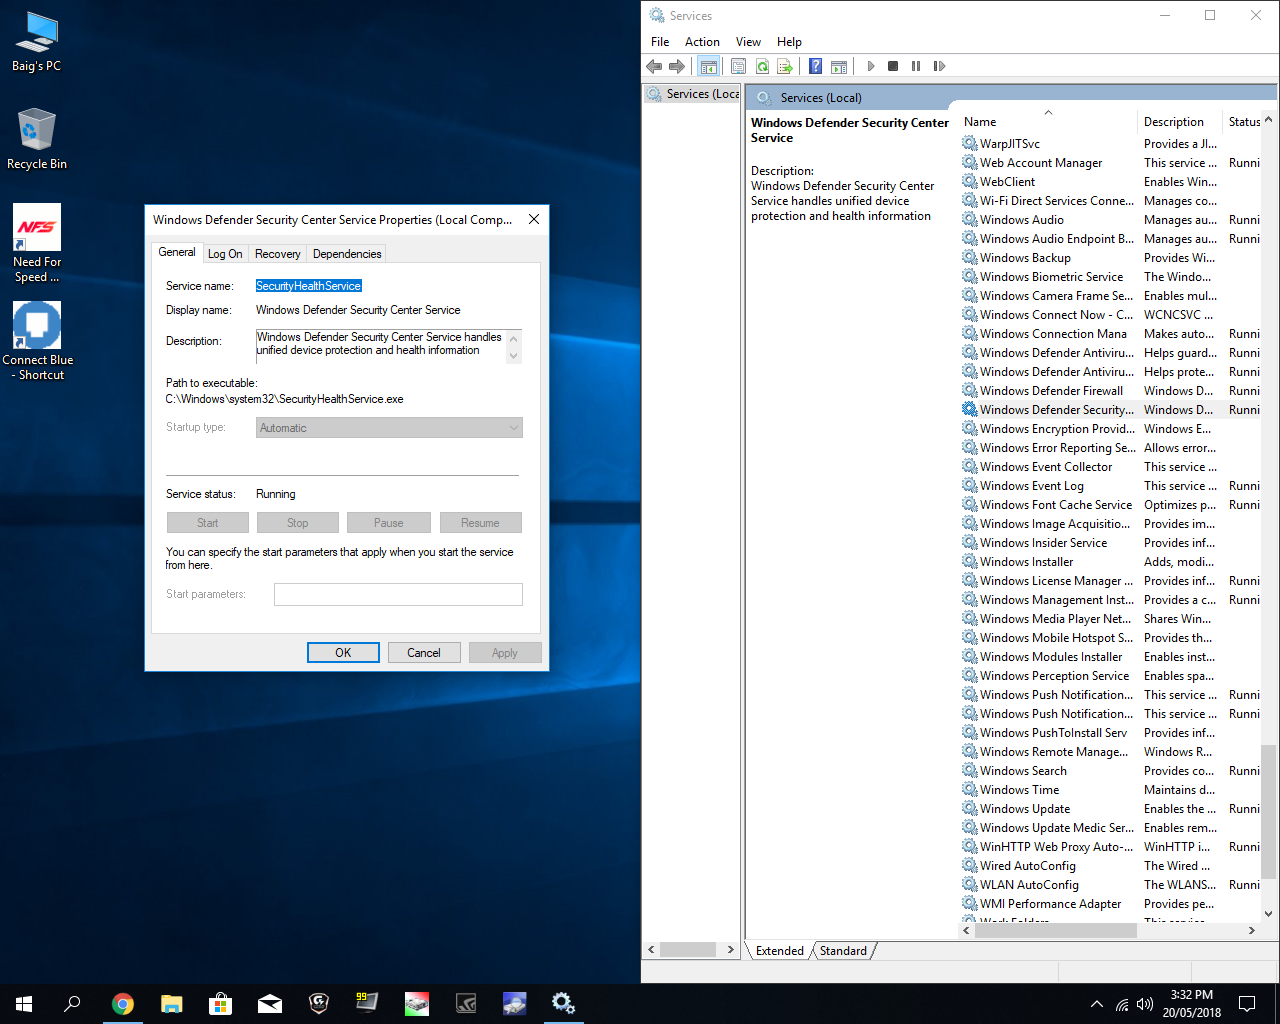
Task: Toggle Show/Hide Action Pane toolbar icon
Action: (x=839, y=66)
